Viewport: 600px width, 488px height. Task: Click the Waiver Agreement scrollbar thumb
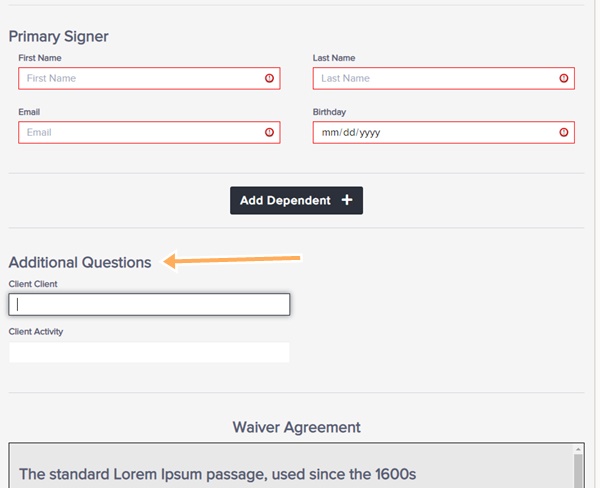click(578, 471)
